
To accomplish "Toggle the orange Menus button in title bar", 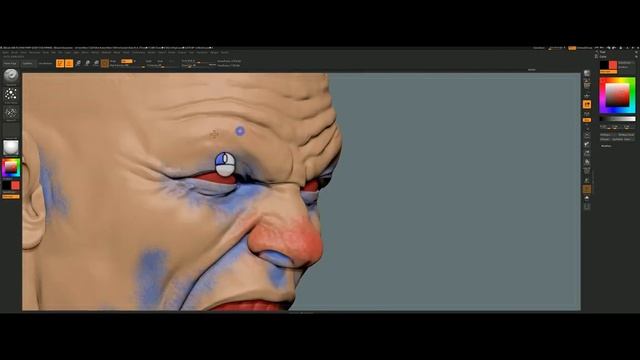I will pyautogui.click(x=572, y=48).
